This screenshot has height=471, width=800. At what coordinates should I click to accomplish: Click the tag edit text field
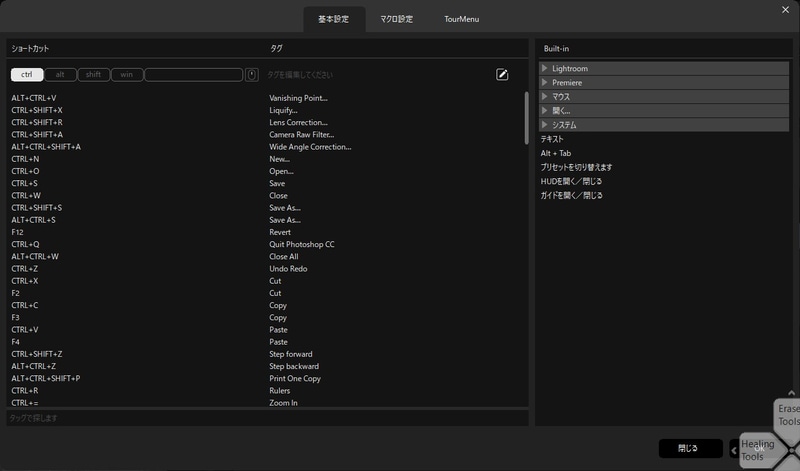[378, 75]
